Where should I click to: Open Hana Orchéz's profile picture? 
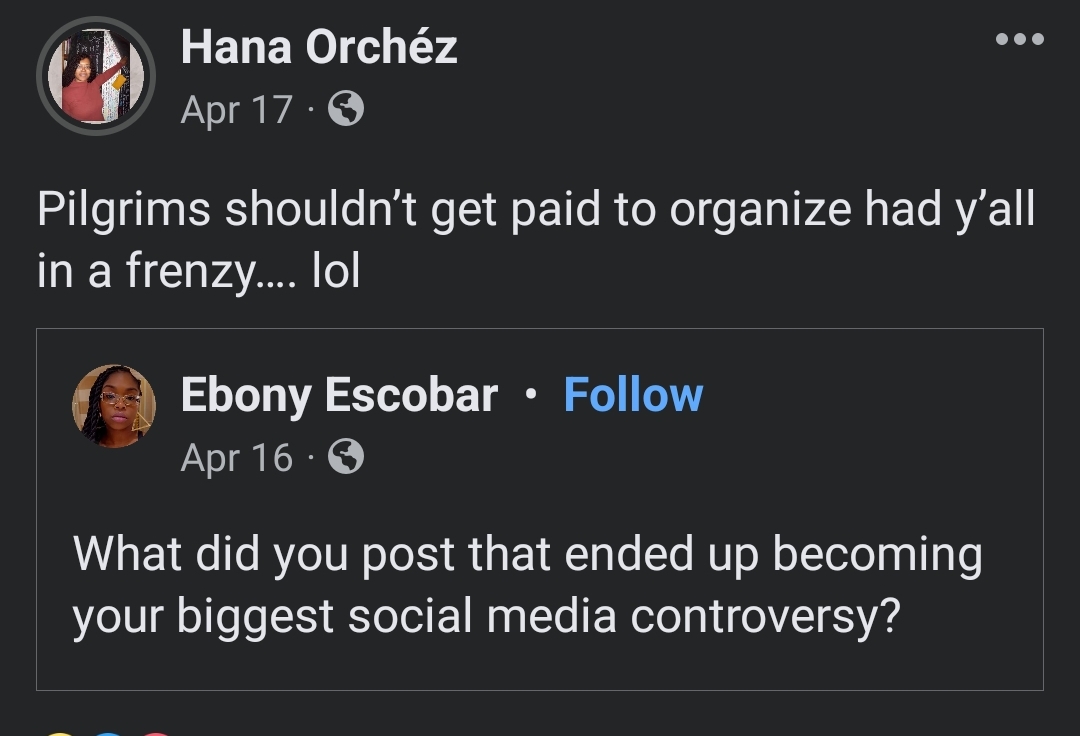[96, 76]
